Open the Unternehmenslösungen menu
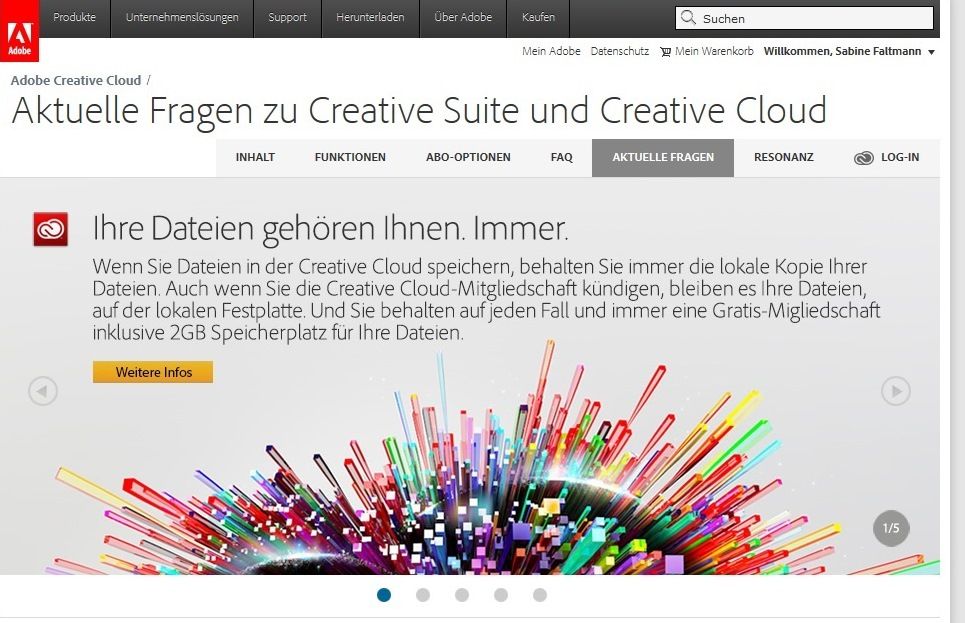965x623 pixels. 182,17
